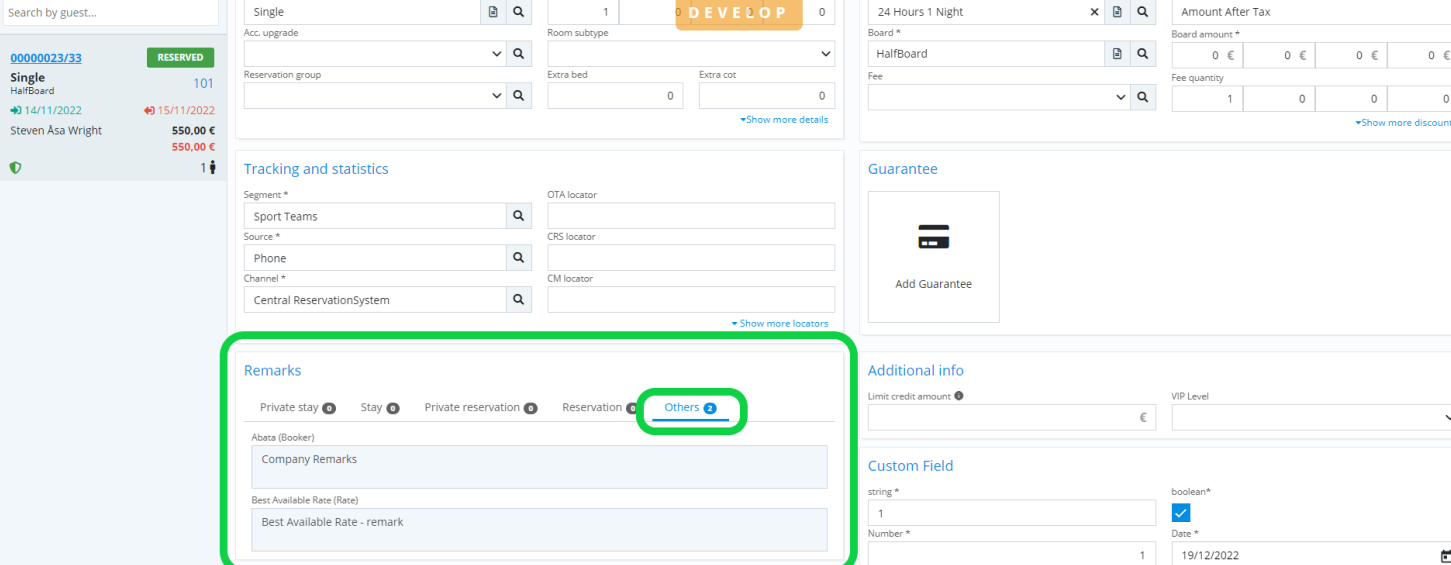Click the search icon next to Segment field
1451x565 pixels.
point(518,216)
